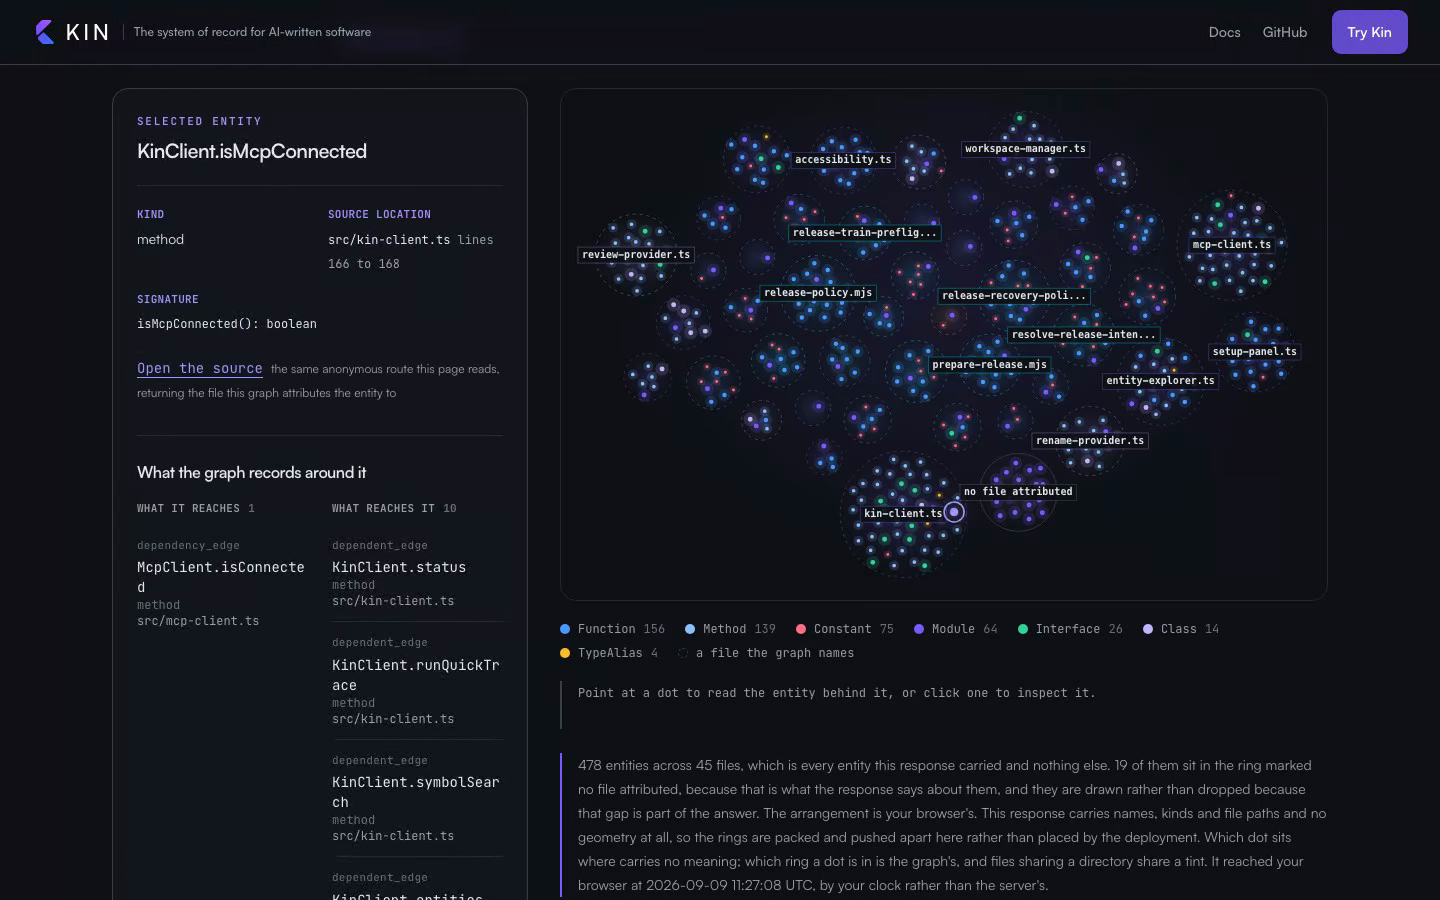Click the Constant 75 legend label
1440x900 pixels.
click(x=854, y=629)
